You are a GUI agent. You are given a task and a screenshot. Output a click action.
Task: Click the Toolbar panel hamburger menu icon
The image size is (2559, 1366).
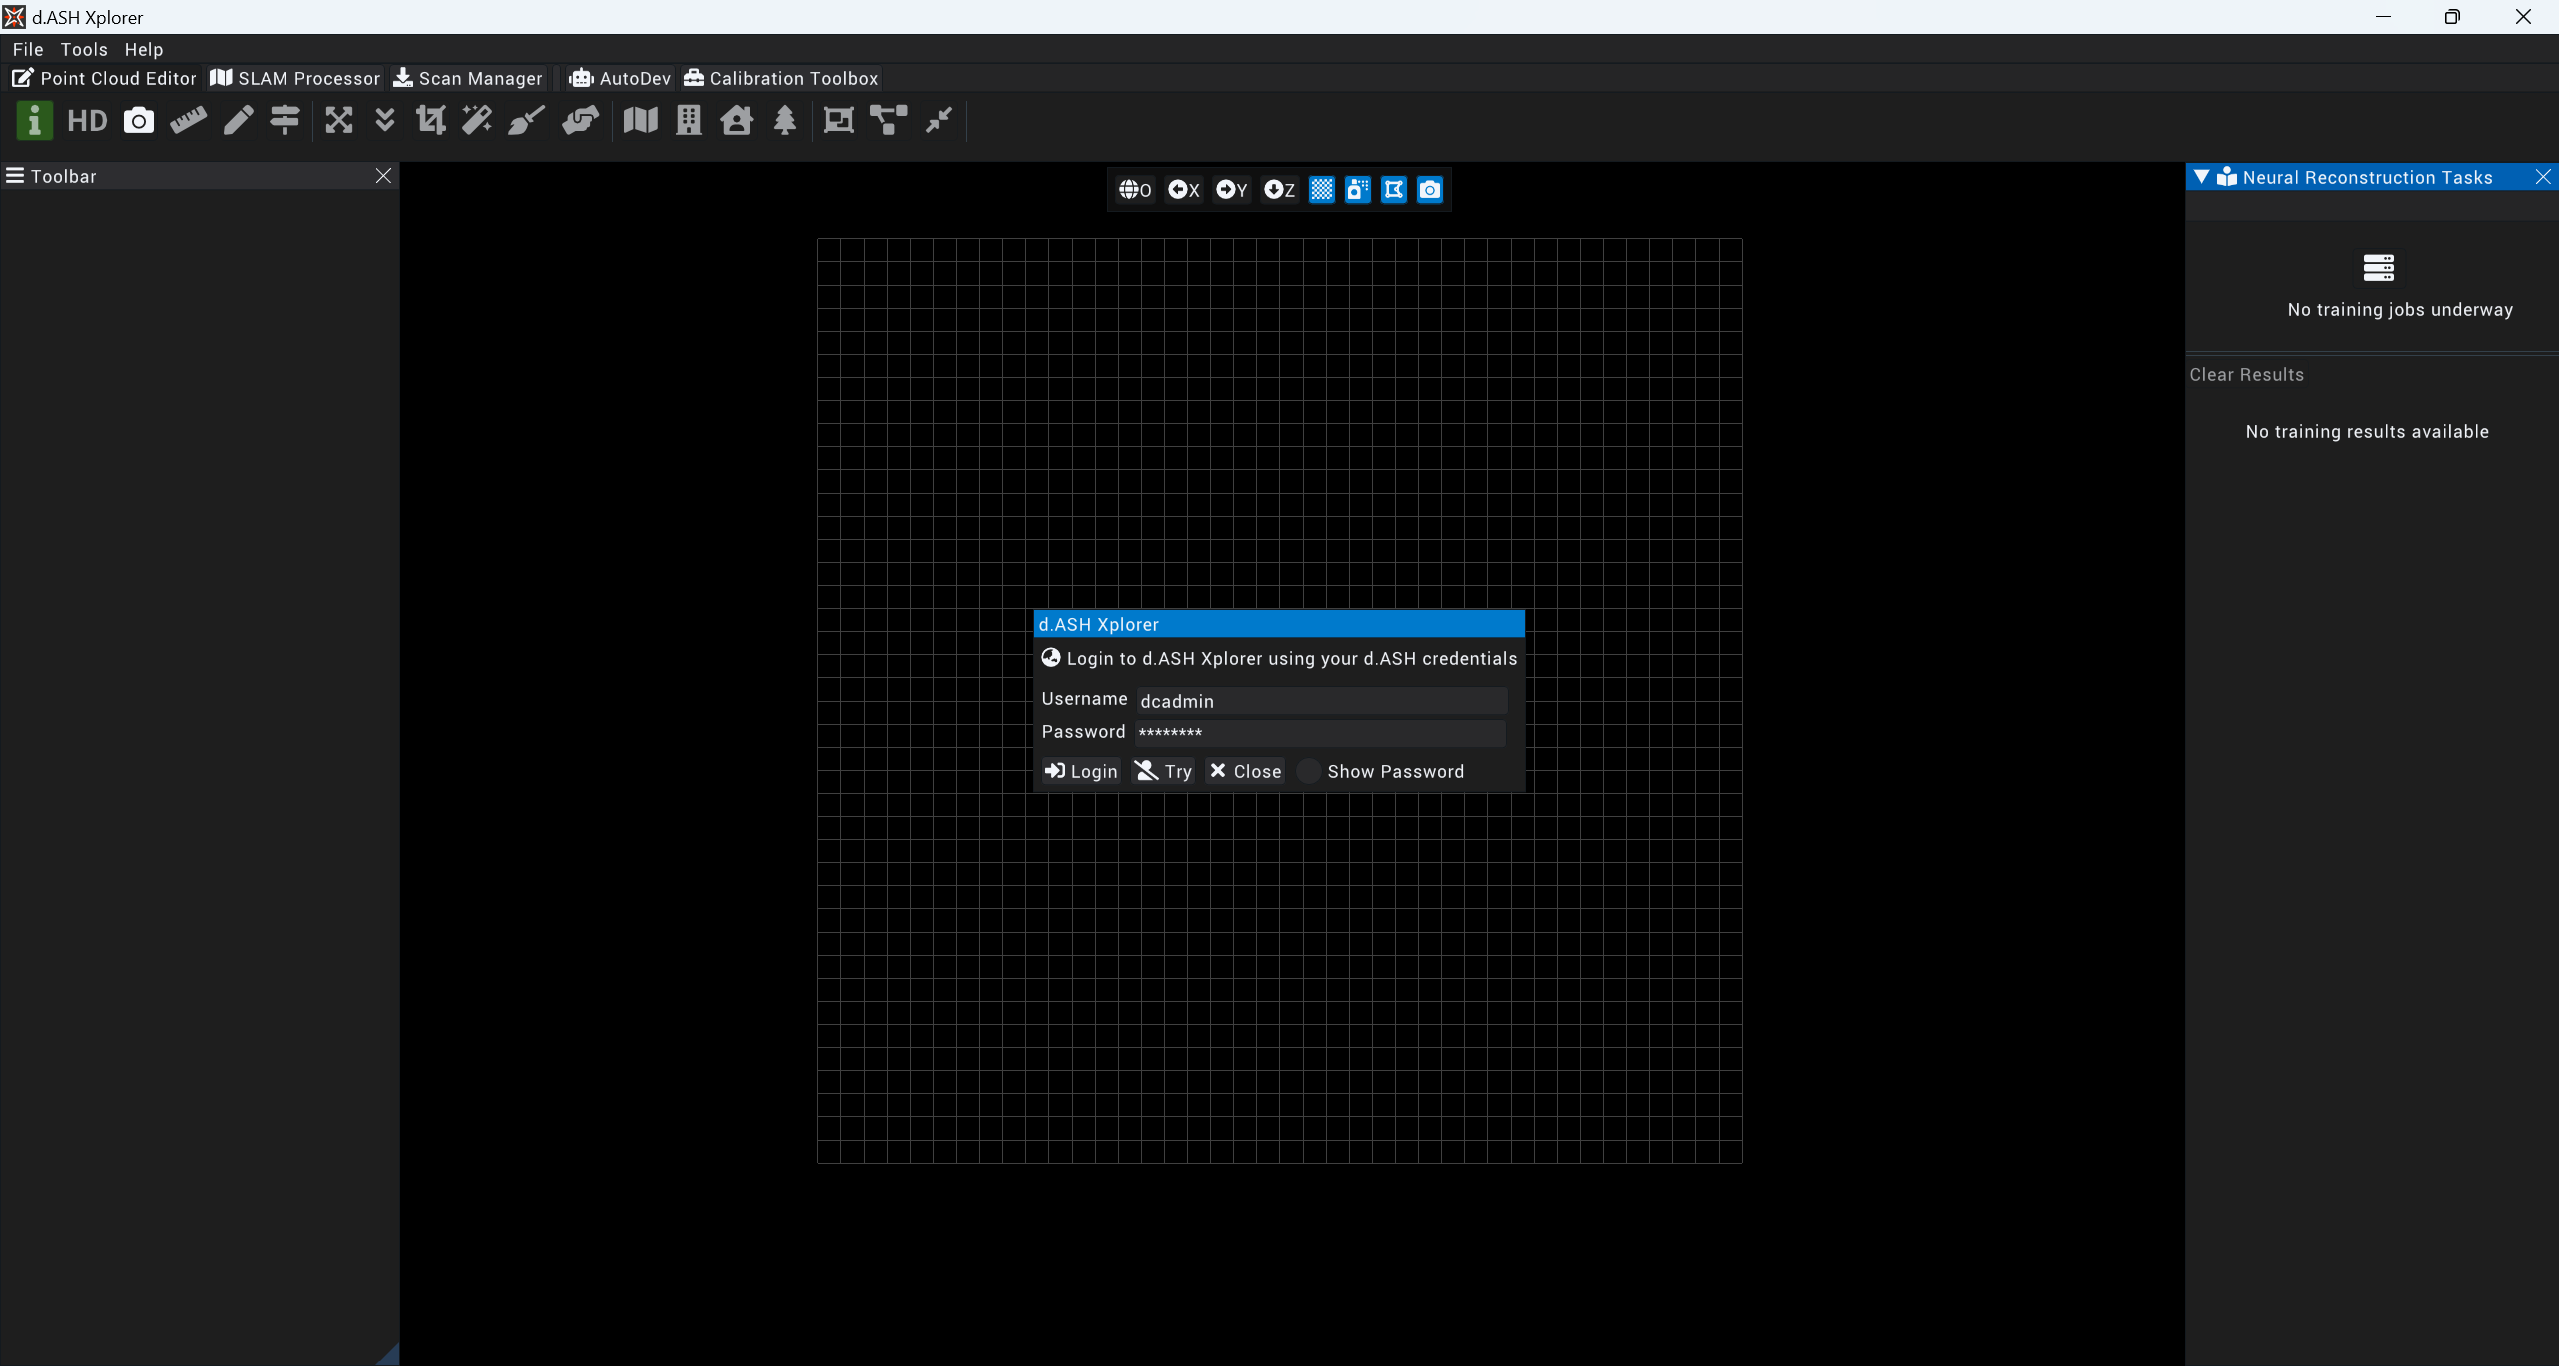tap(15, 176)
